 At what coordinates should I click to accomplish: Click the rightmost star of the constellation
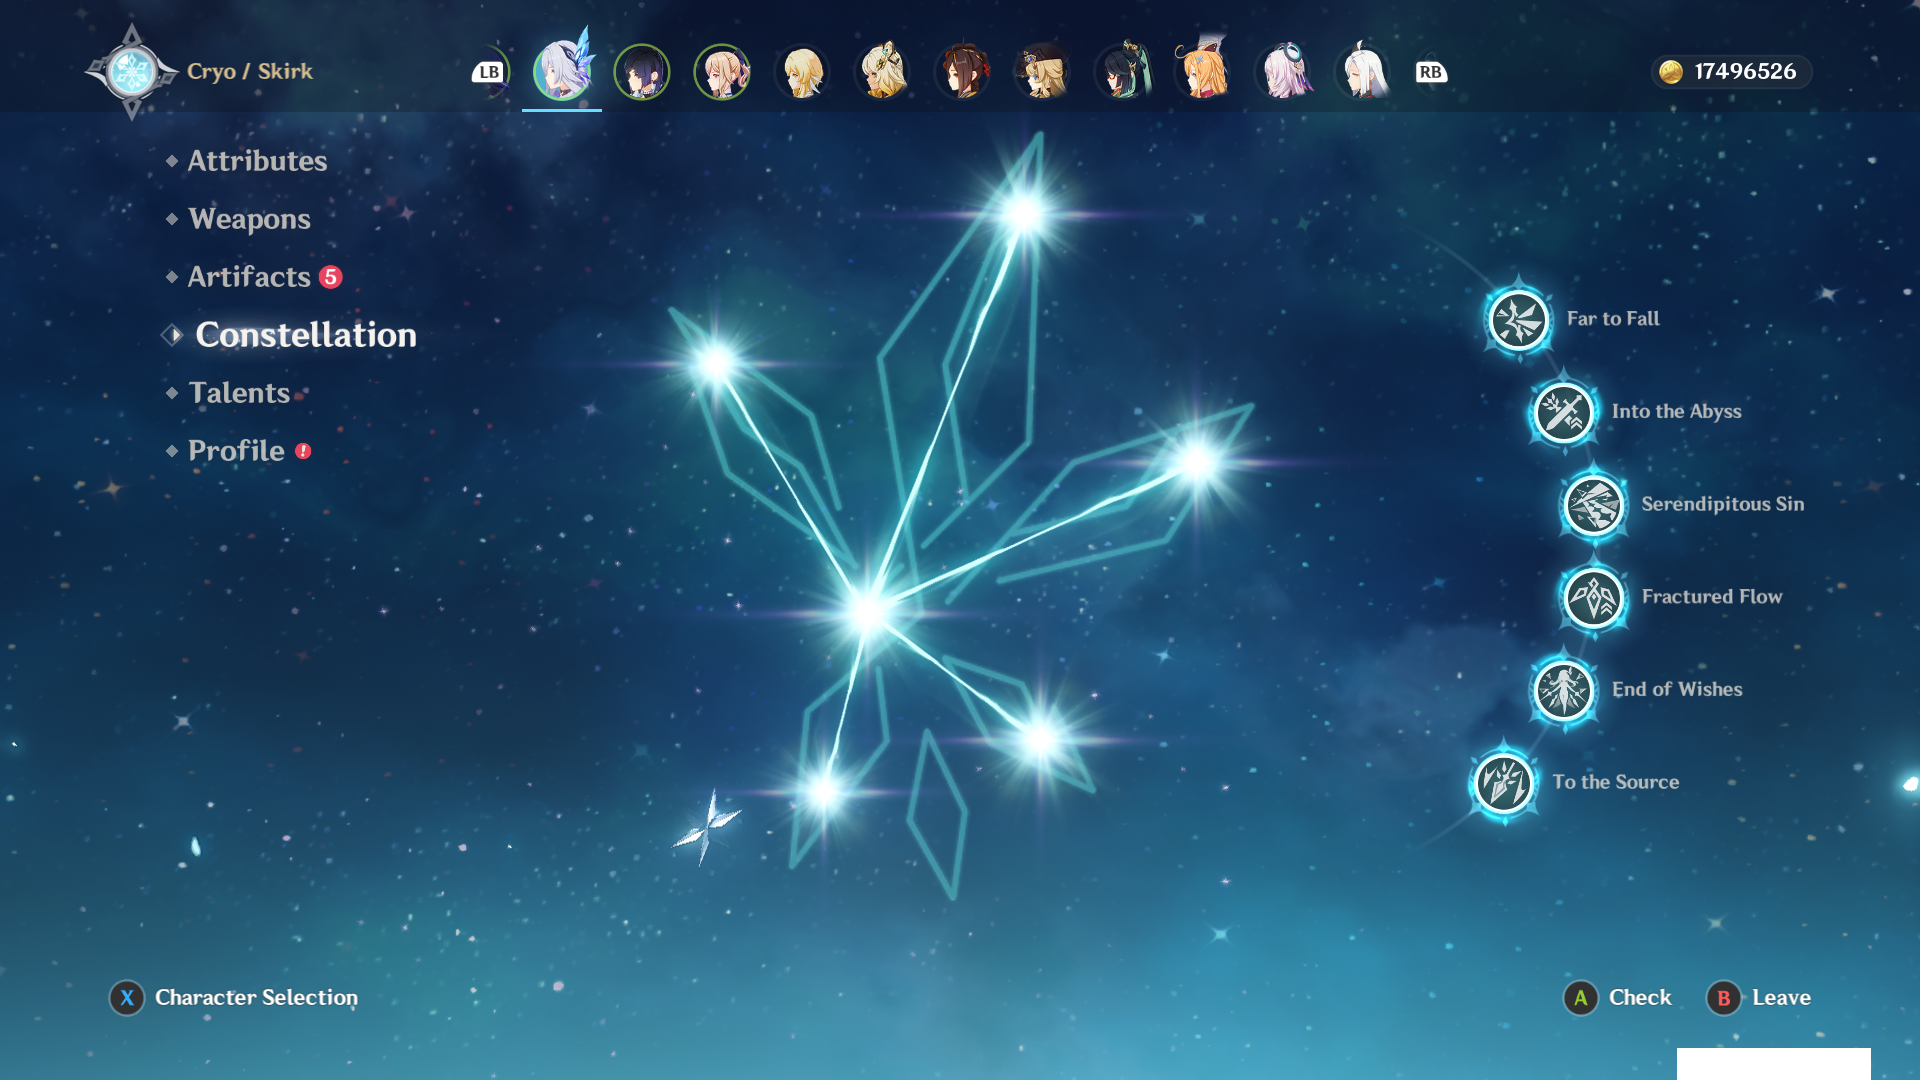1195,462
